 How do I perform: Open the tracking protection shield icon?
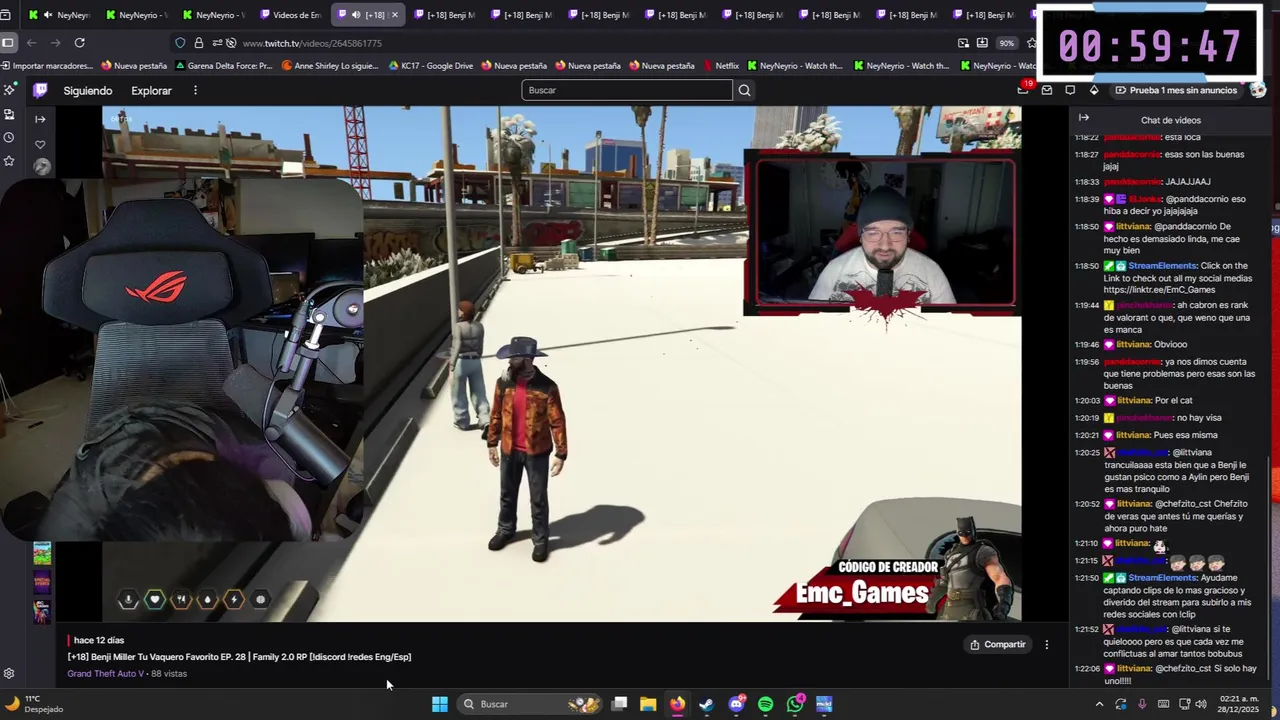[x=180, y=43]
